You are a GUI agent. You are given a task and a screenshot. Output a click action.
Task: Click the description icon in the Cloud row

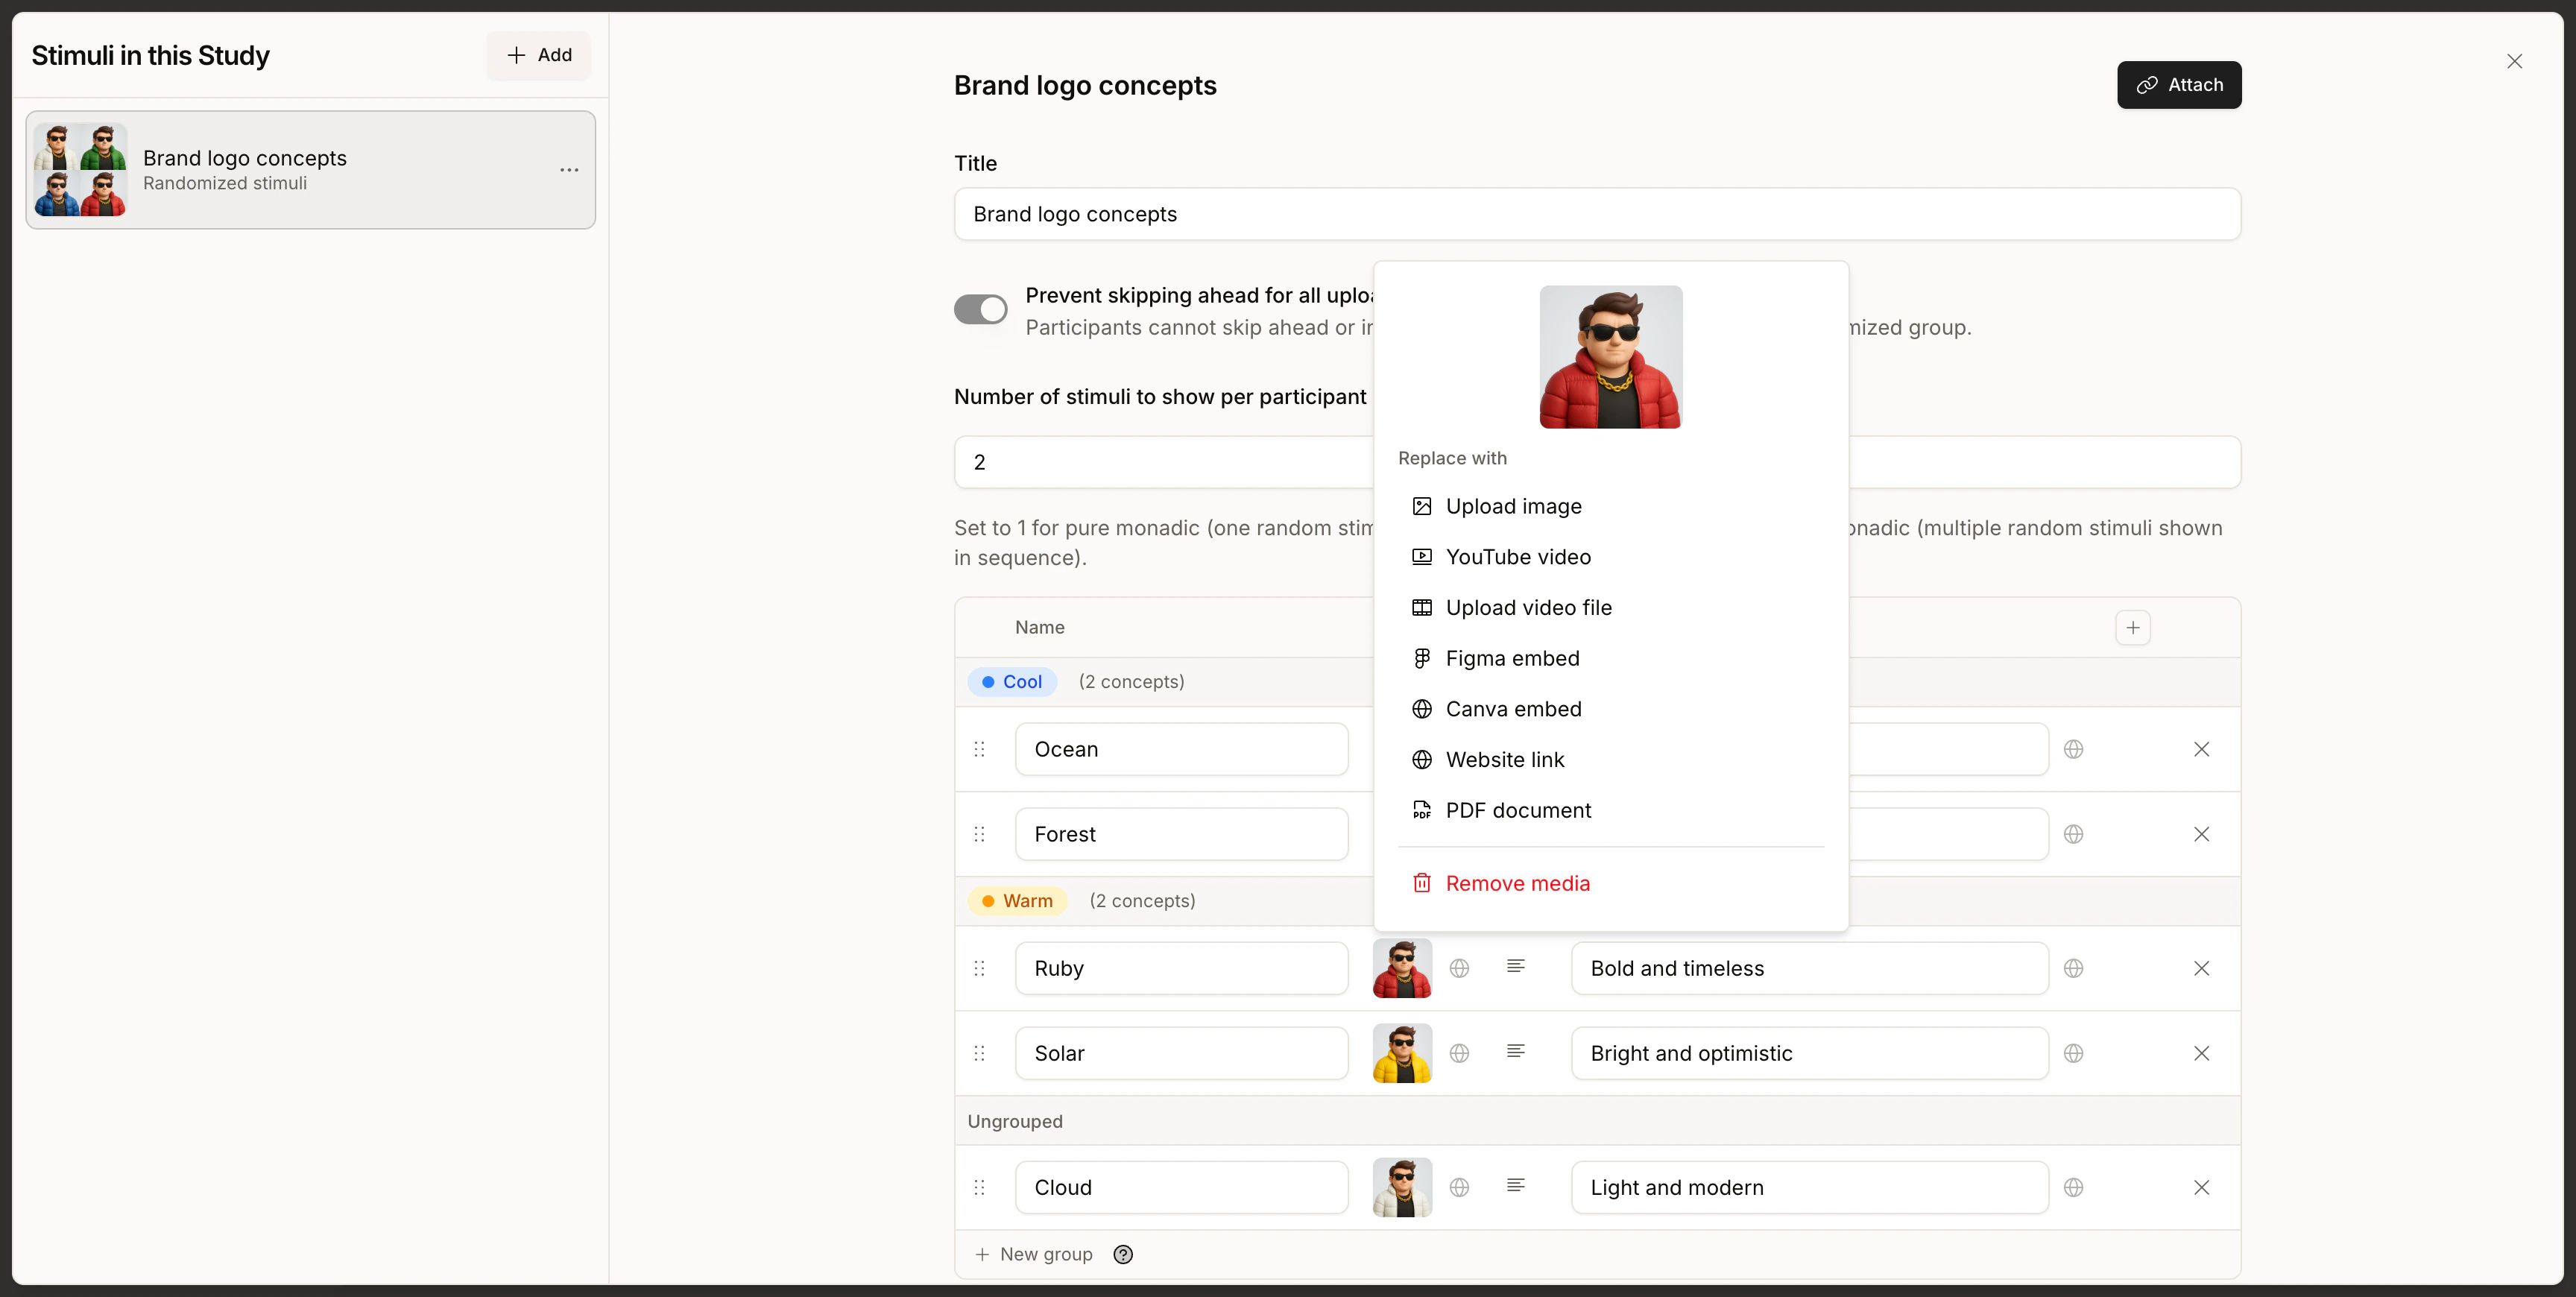click(1516, 1186)
